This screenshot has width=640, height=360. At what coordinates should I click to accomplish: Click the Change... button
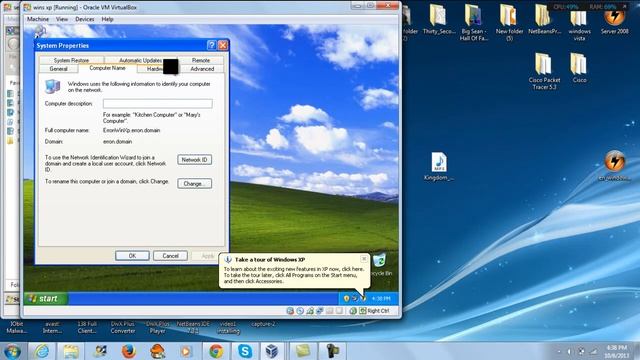[x=194, y=184]
